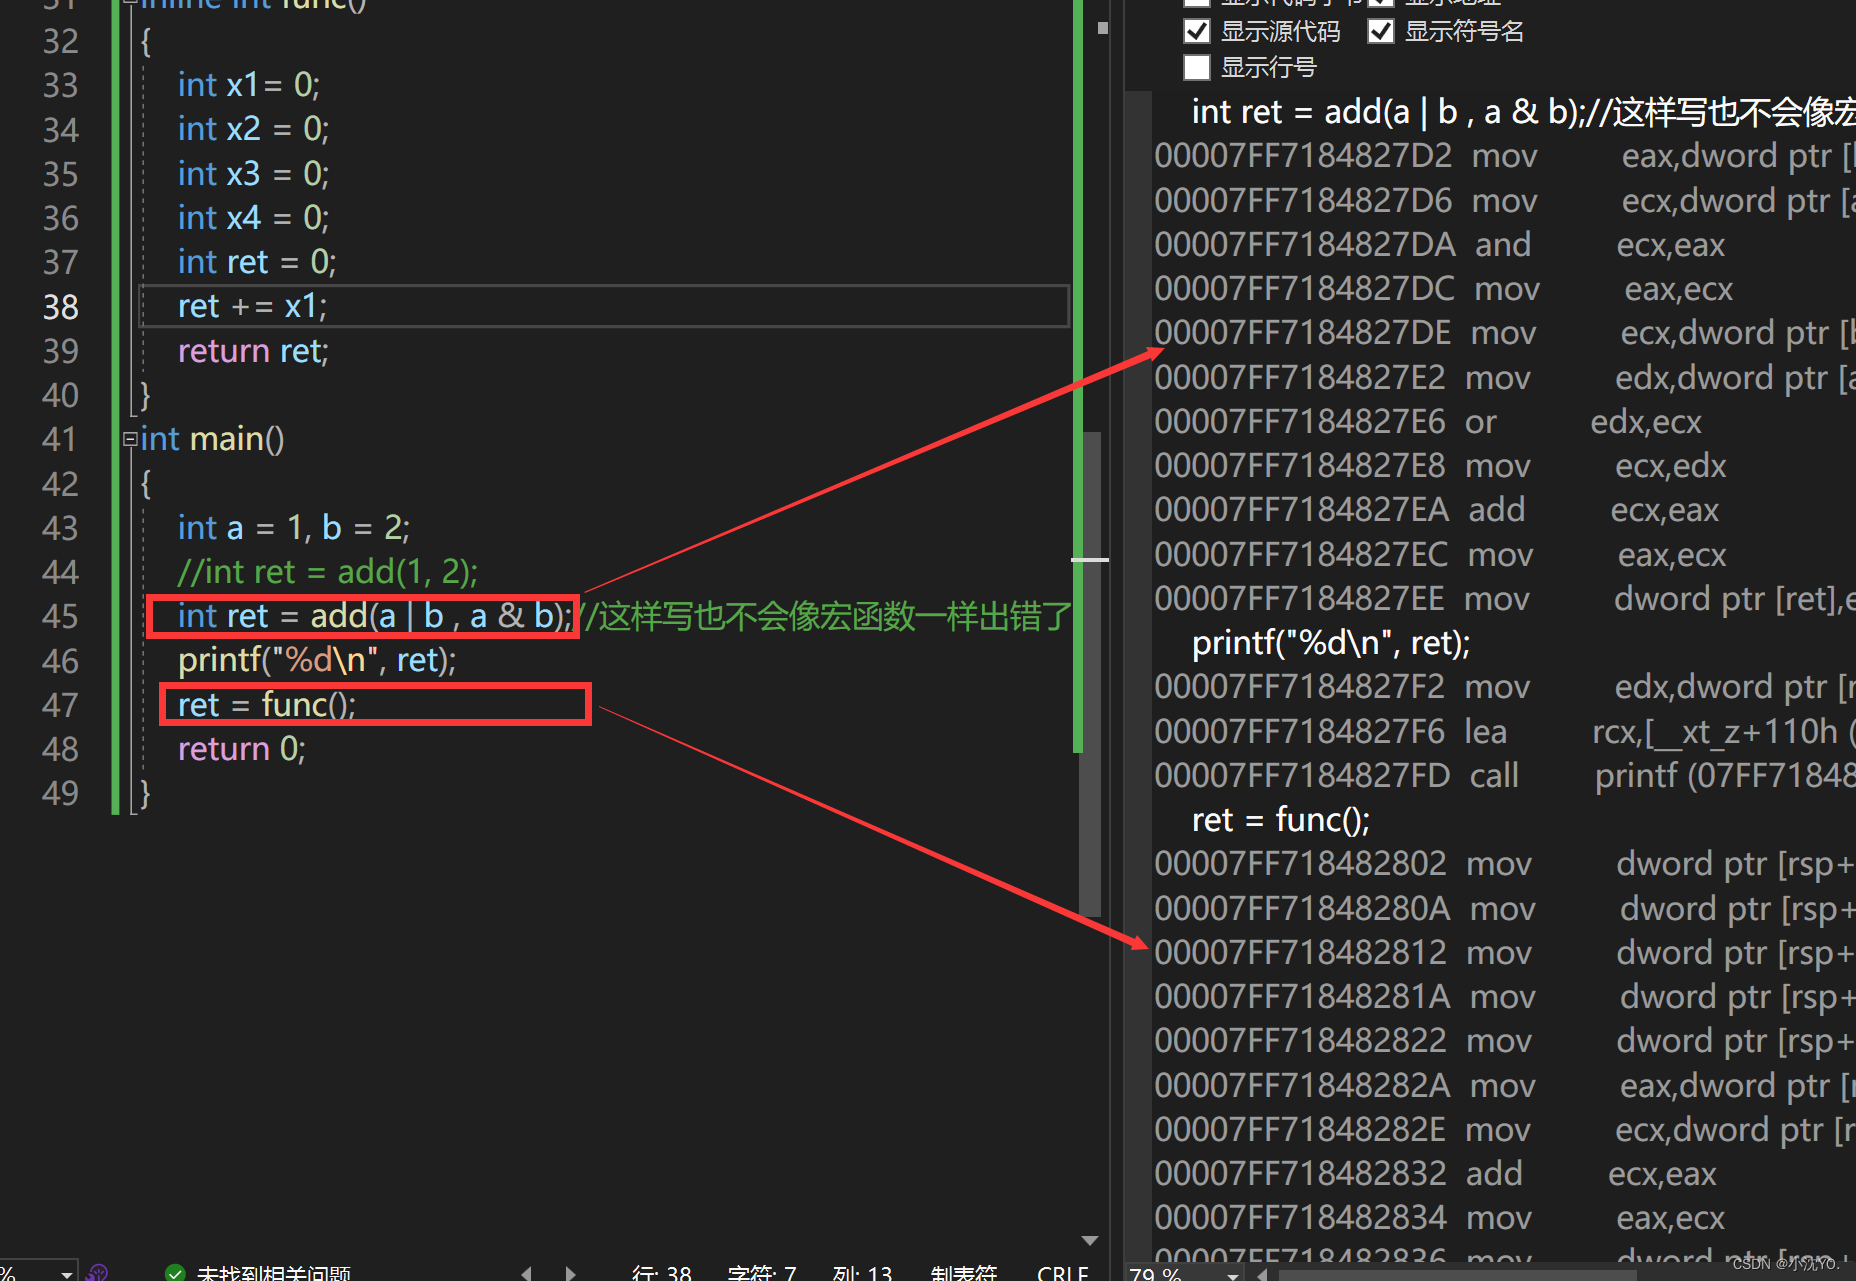This screenshot has height=1281, width=1856.
Task: Click the 未找到相关问题 status message
Action: pyautogui.click(x=273, y=1272)
